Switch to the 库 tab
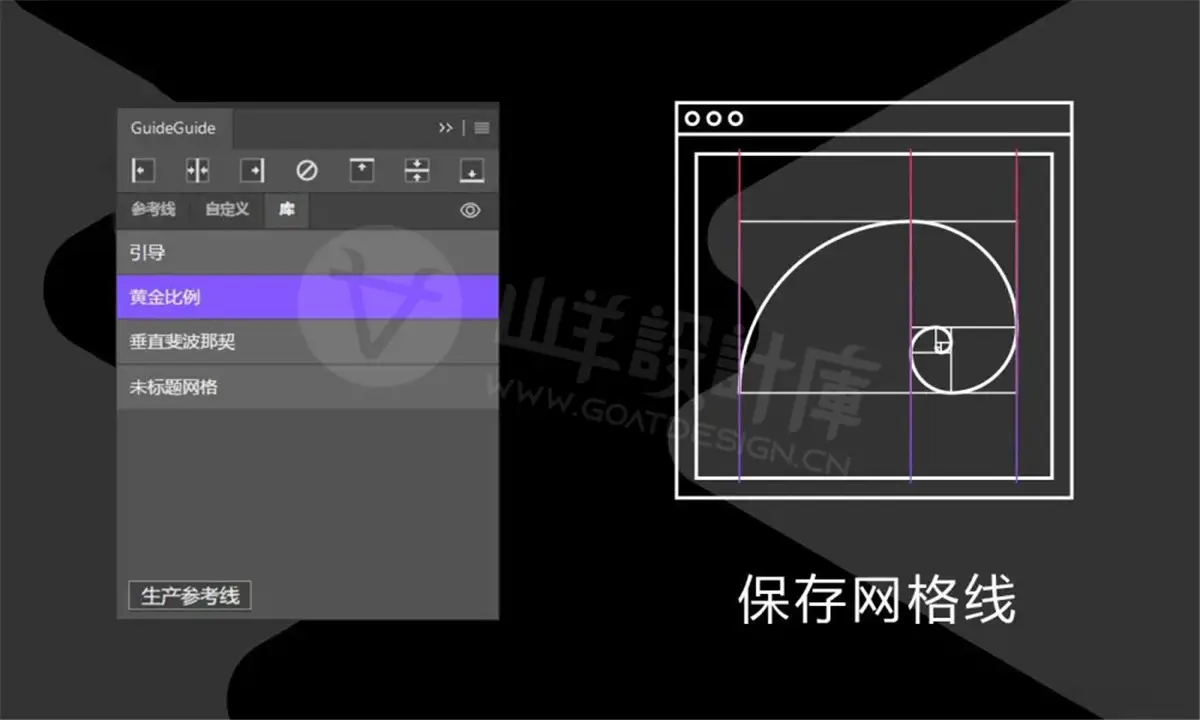The image size is (1200, 720). (x=287, y=210)
